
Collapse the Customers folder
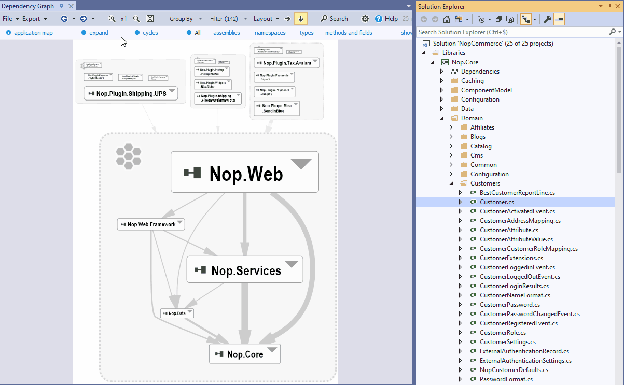[x=451, y=183]
